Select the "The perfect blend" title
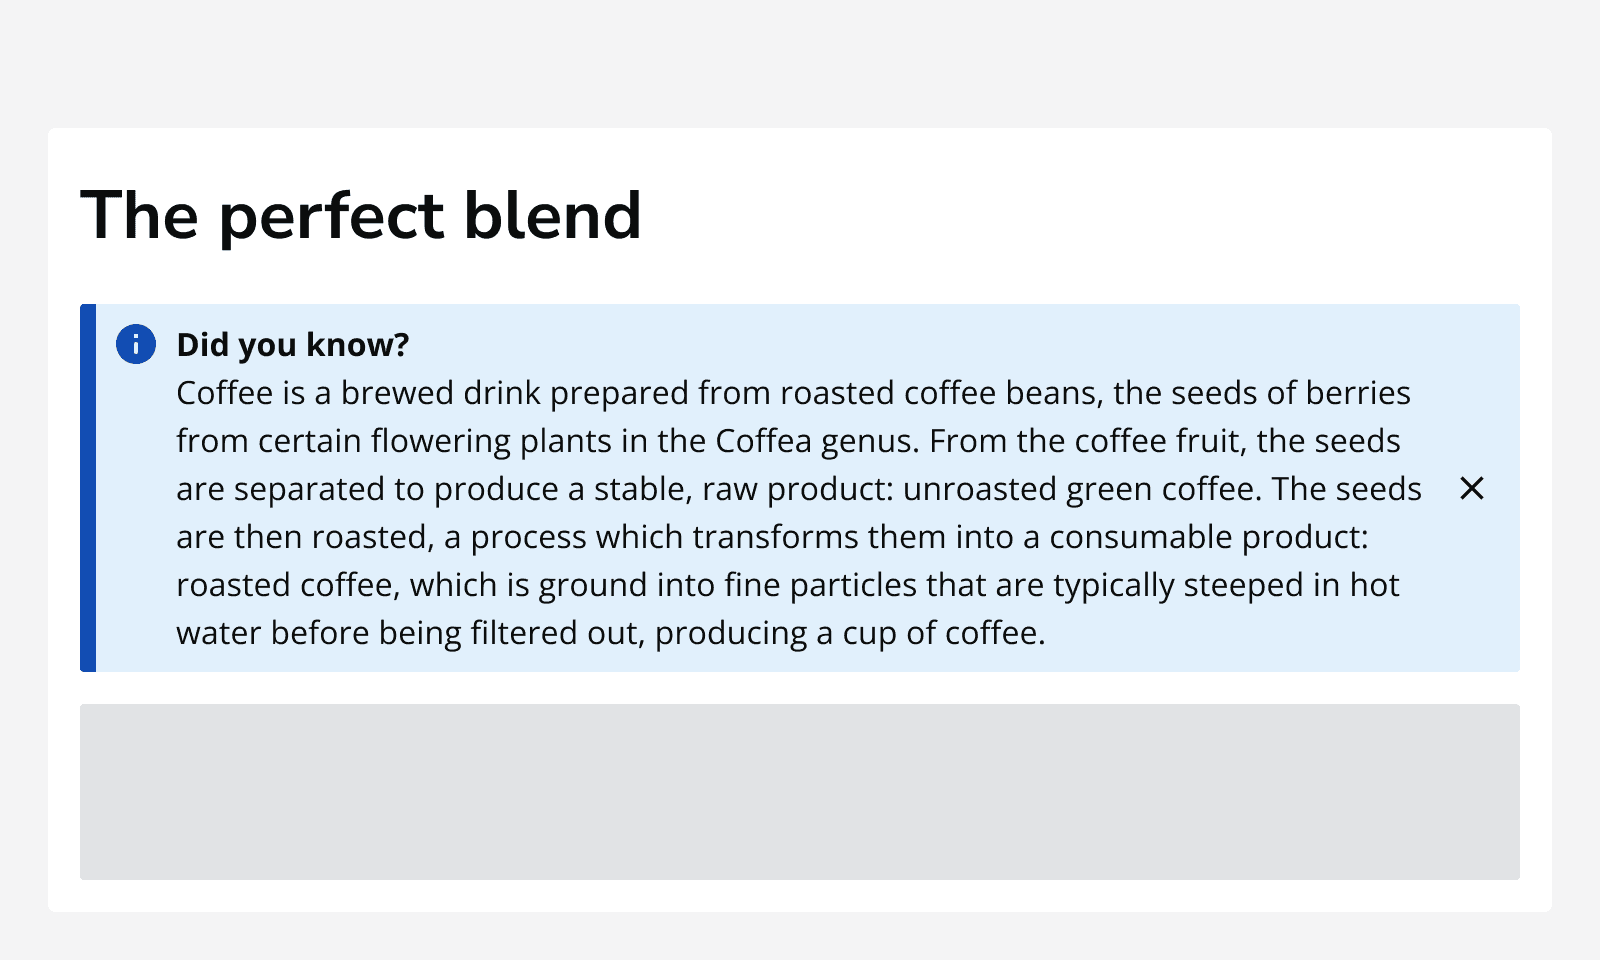 (x=360, y=215)
